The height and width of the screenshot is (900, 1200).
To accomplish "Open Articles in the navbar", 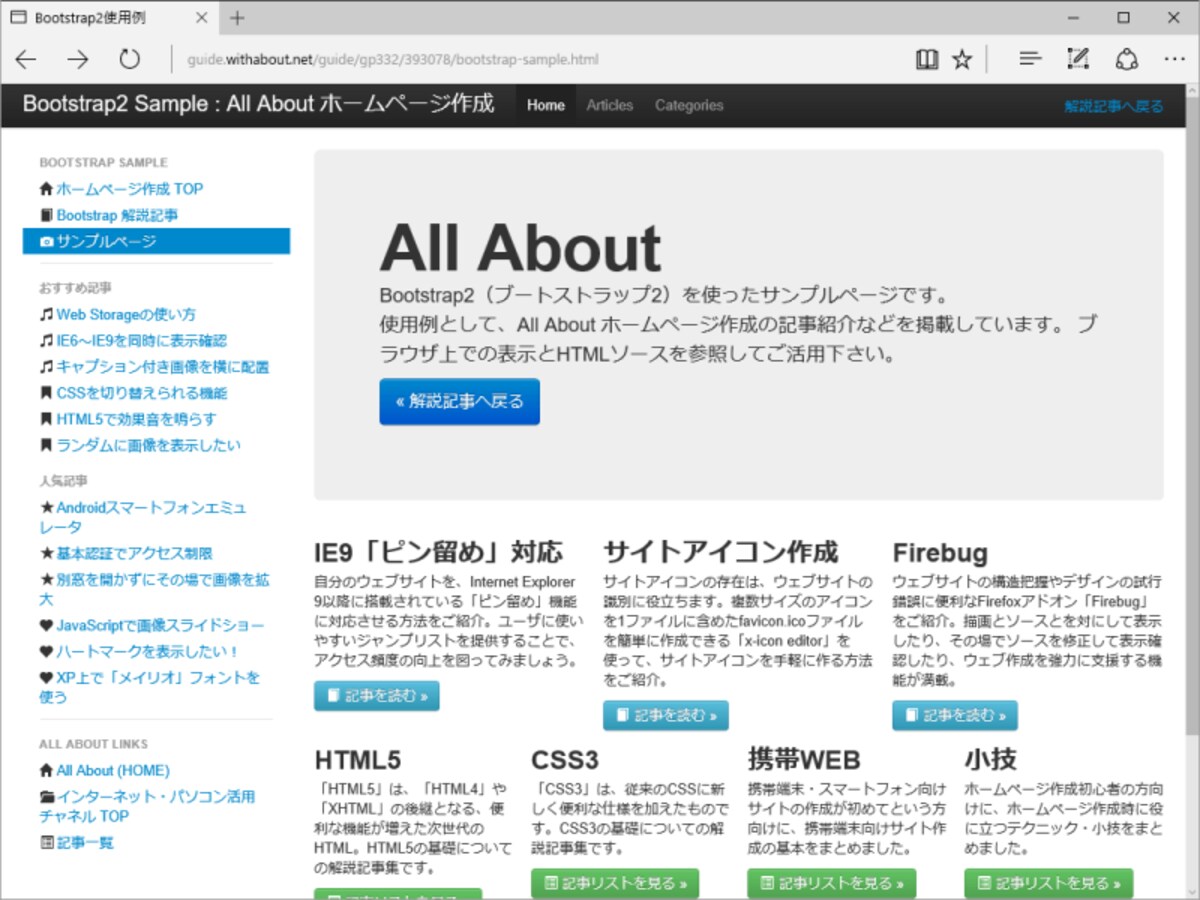I will point(610,106).
